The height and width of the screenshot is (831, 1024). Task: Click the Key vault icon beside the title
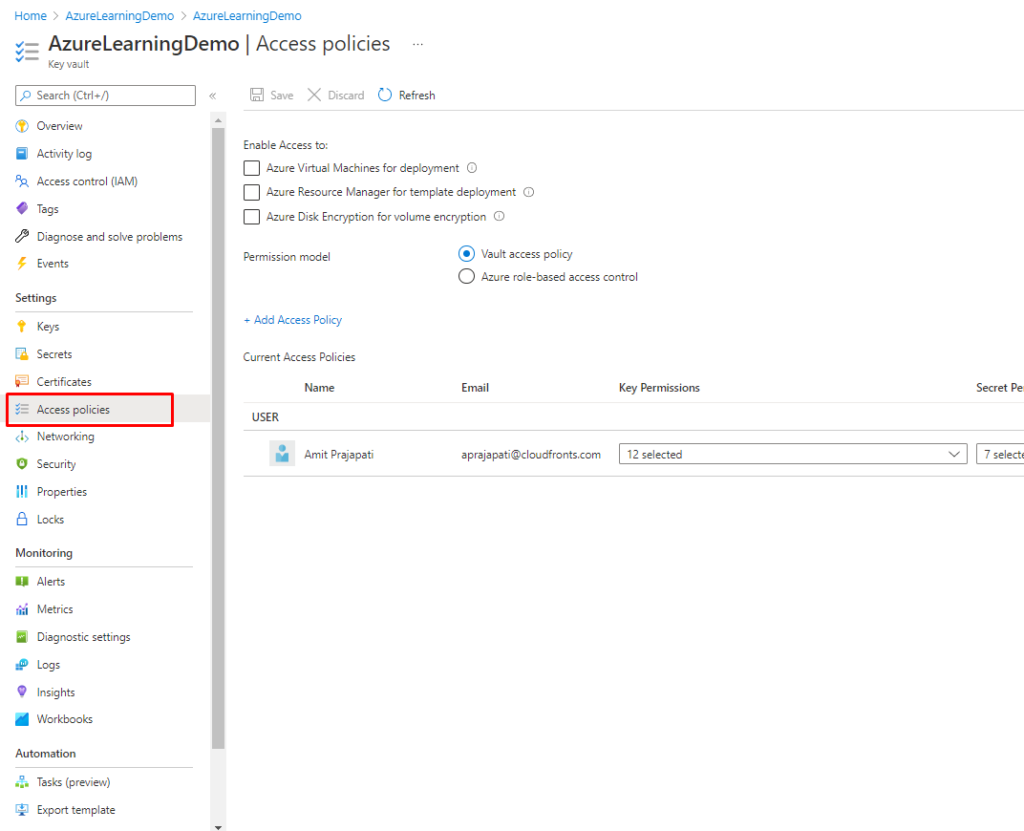point(27,52)
